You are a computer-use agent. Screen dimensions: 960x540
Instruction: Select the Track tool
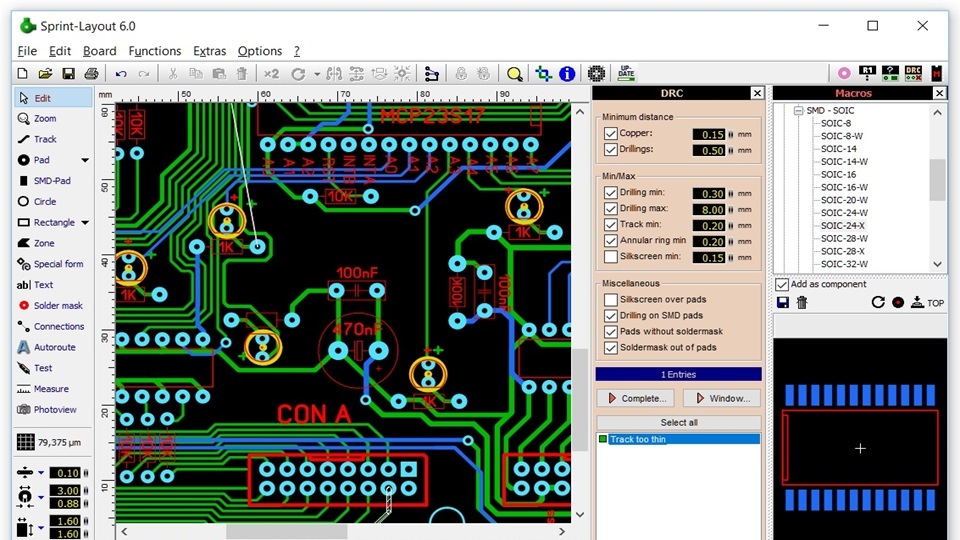[37, 139]
